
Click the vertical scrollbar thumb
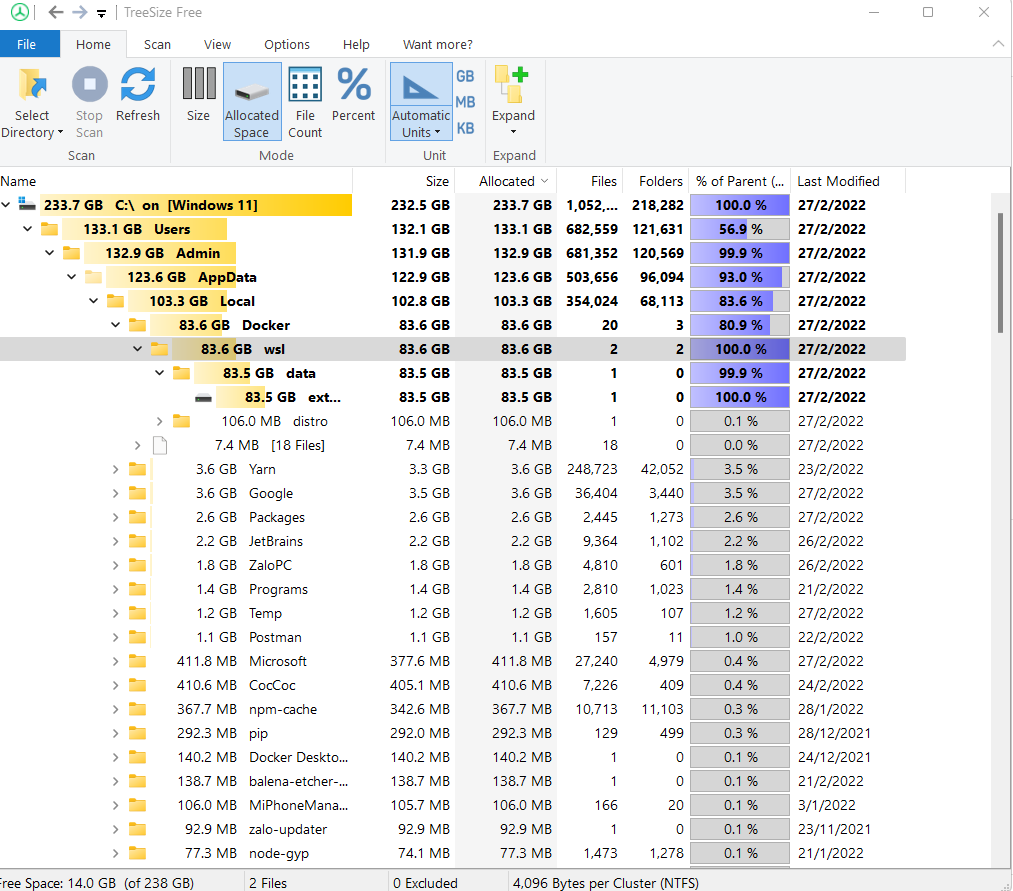click(1000, 273)
